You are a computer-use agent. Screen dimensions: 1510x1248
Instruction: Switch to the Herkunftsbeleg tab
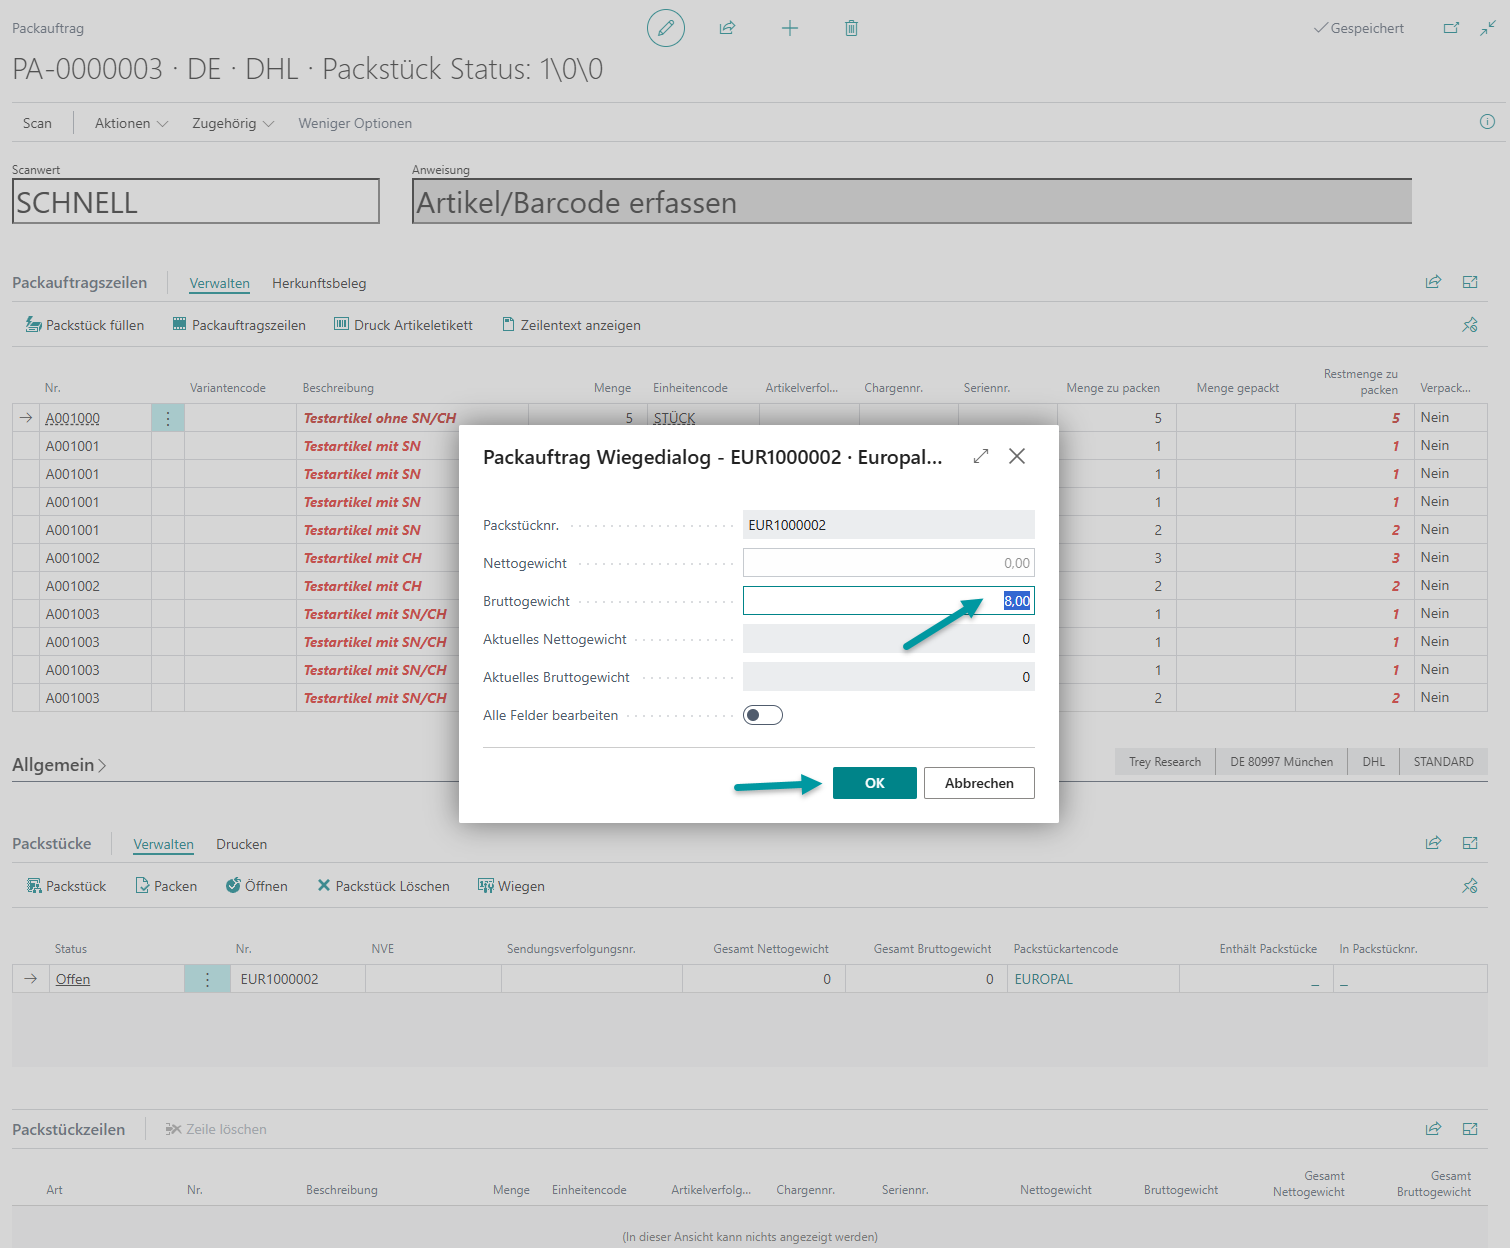click(x=319, y=283)
